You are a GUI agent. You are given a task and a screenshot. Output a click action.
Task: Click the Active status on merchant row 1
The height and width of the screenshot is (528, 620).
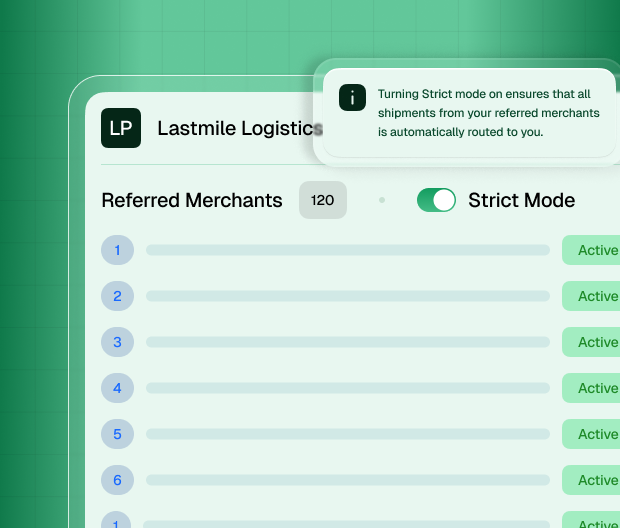click(596, 250)
